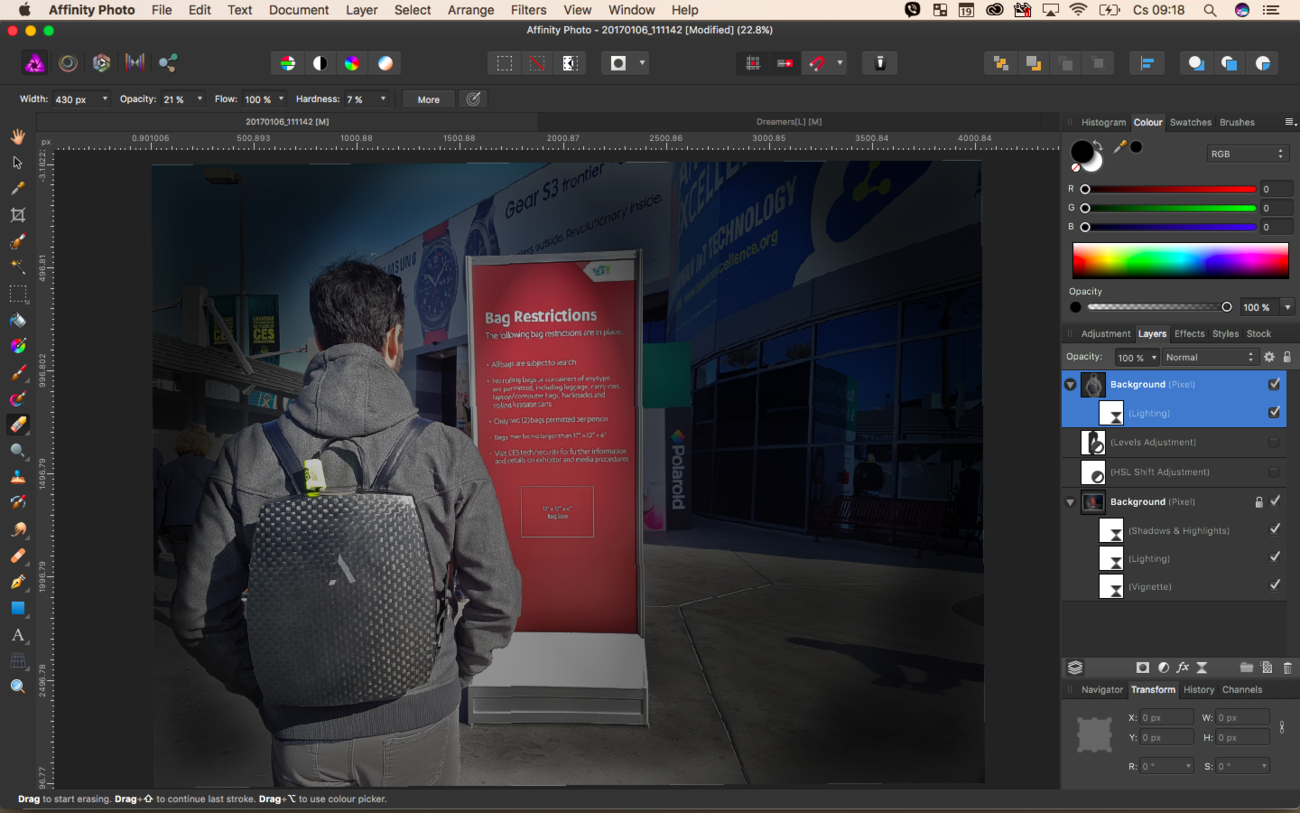The image size is (1300, 813).
Task: Switch to the Develop Persona icon
Action: 101,63
